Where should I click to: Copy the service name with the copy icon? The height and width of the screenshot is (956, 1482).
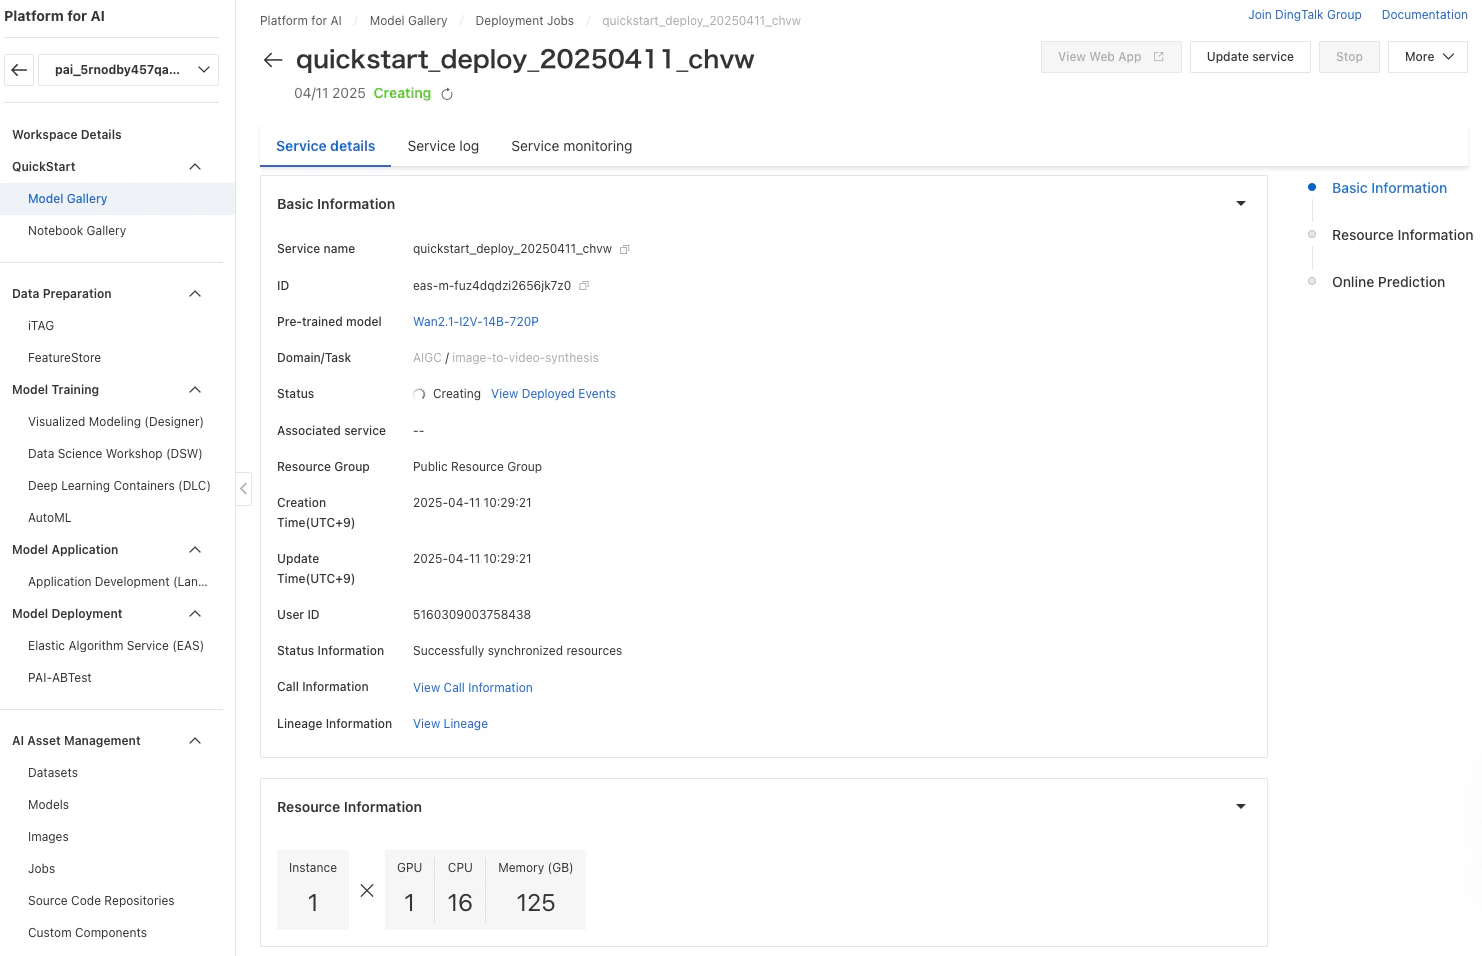coord(624,250)
